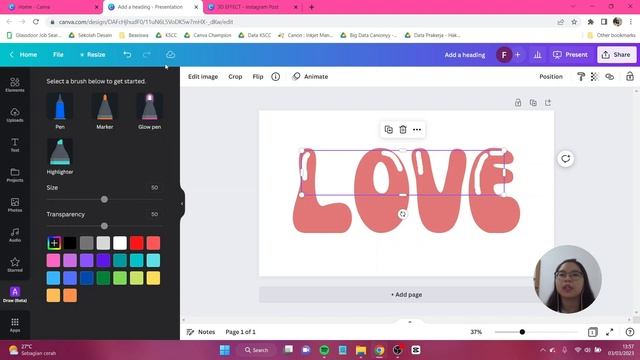Click the Add a heading design title
This screenshot has height=360, width=640.
[465, 54]
